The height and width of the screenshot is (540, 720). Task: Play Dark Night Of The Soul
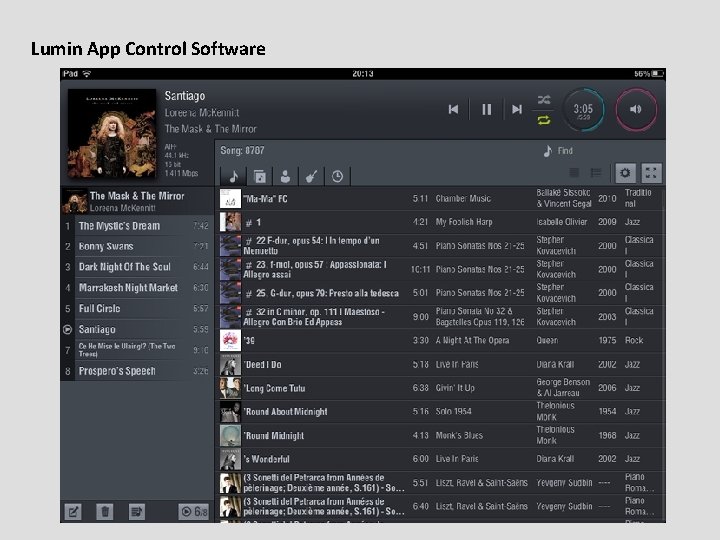[137, 267]
